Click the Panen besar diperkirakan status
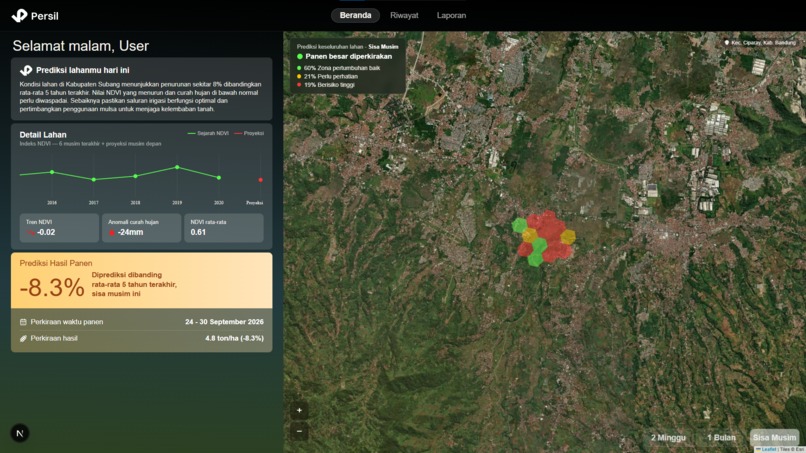Viewport: 806px width, 453px height. [344, 57]
